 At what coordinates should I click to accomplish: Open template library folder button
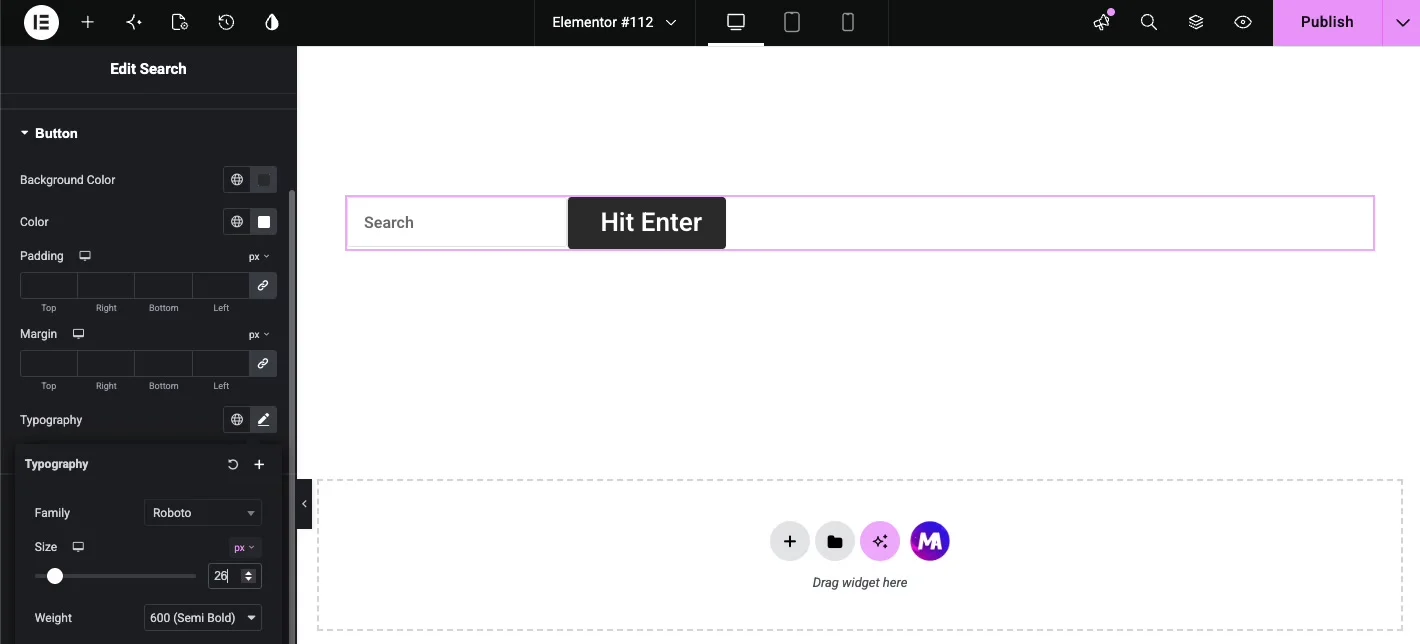point(834,541)
